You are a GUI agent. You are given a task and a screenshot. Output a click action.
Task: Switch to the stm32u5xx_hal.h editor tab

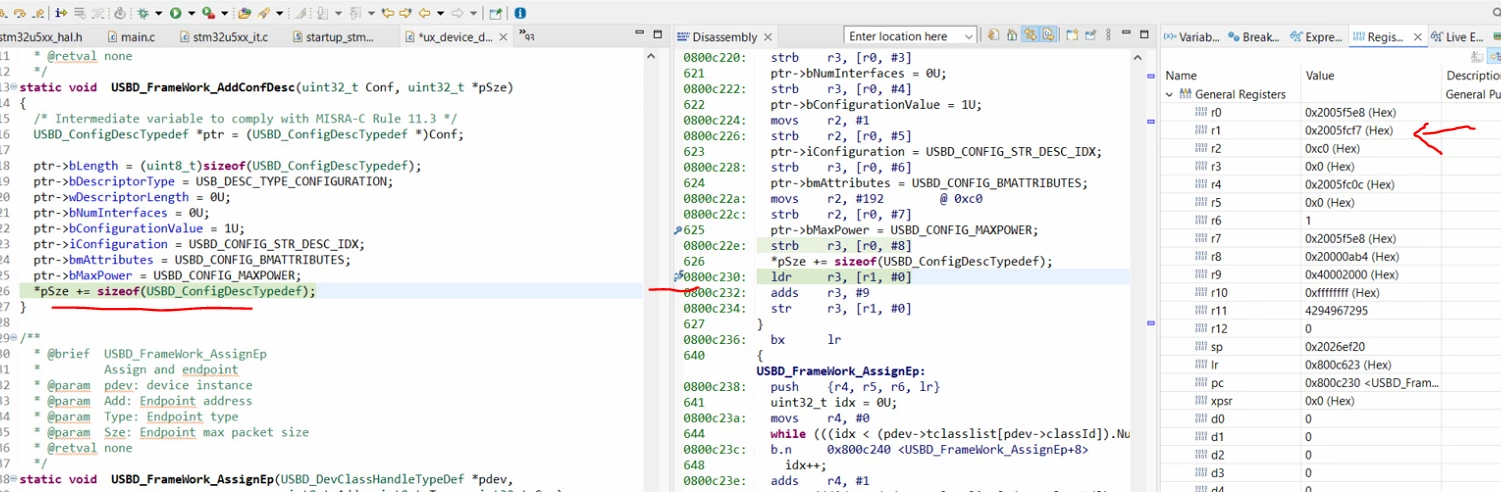[x=40, y=37]
